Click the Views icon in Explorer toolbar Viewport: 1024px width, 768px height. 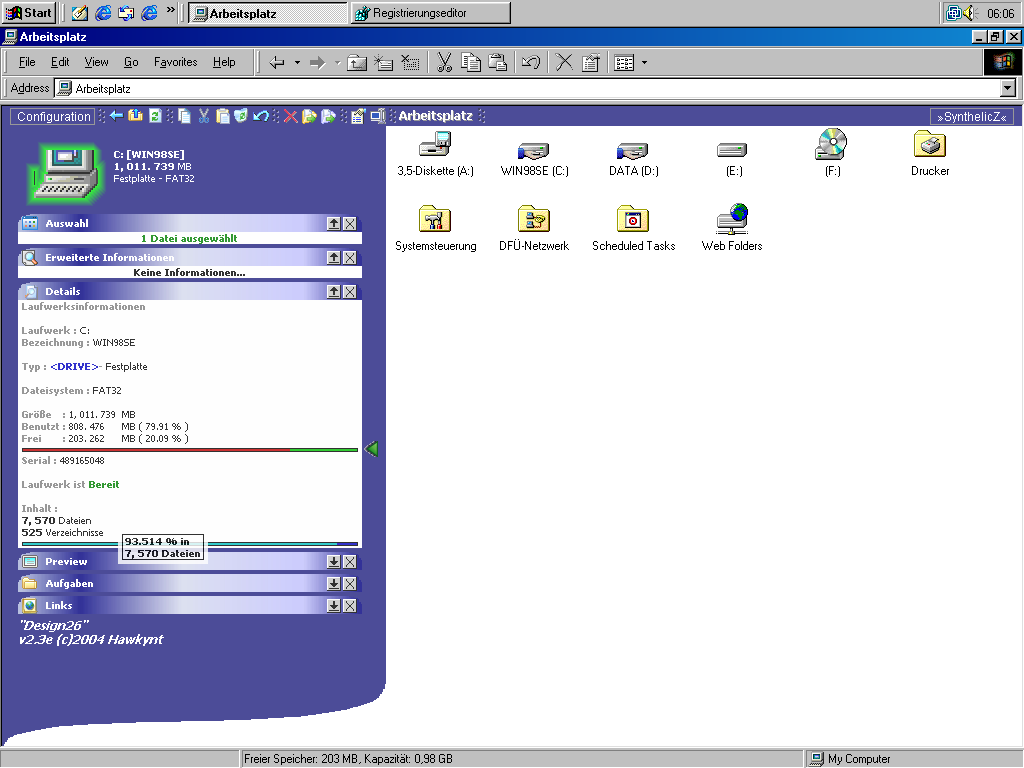point(624,63)
